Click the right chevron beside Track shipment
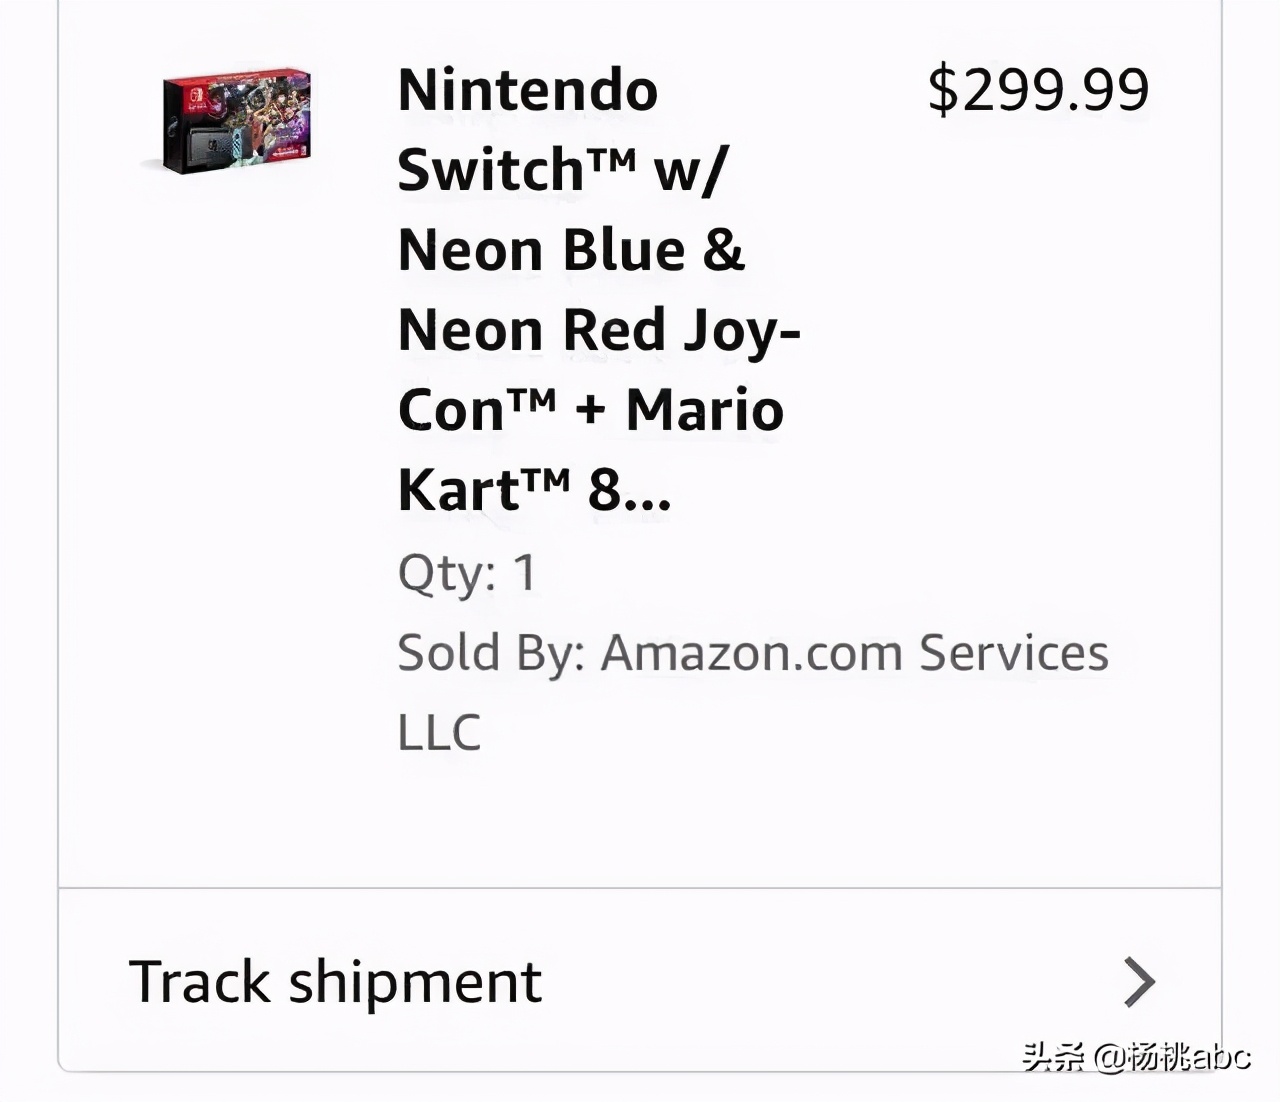The width and height of the screenshot is (1280, 1102). coord(1139,981)
